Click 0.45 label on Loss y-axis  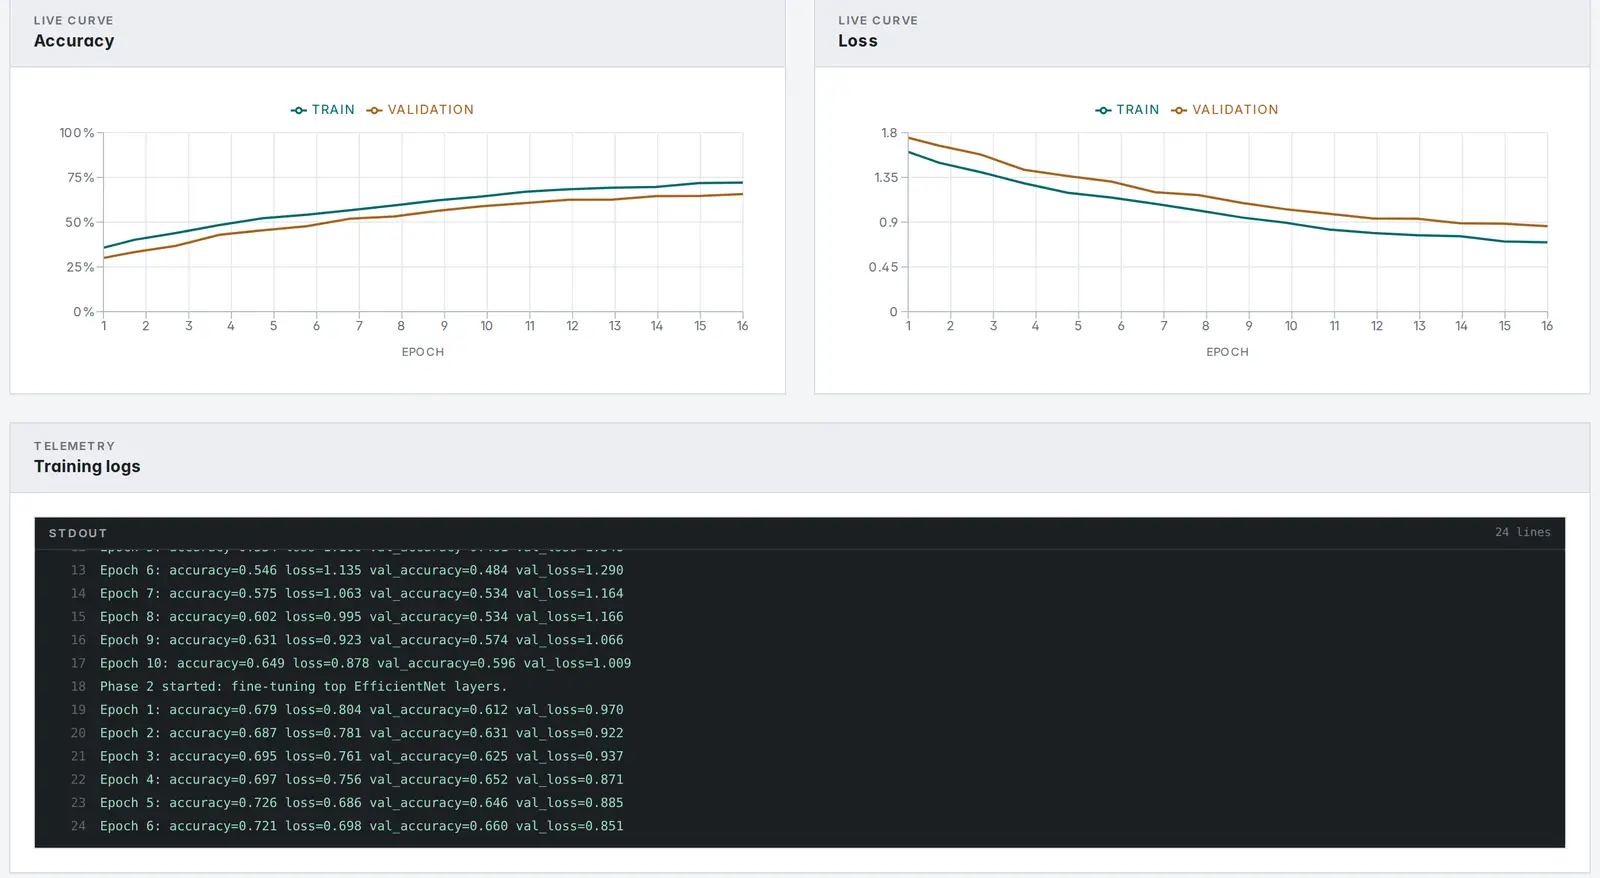point(883,267)
